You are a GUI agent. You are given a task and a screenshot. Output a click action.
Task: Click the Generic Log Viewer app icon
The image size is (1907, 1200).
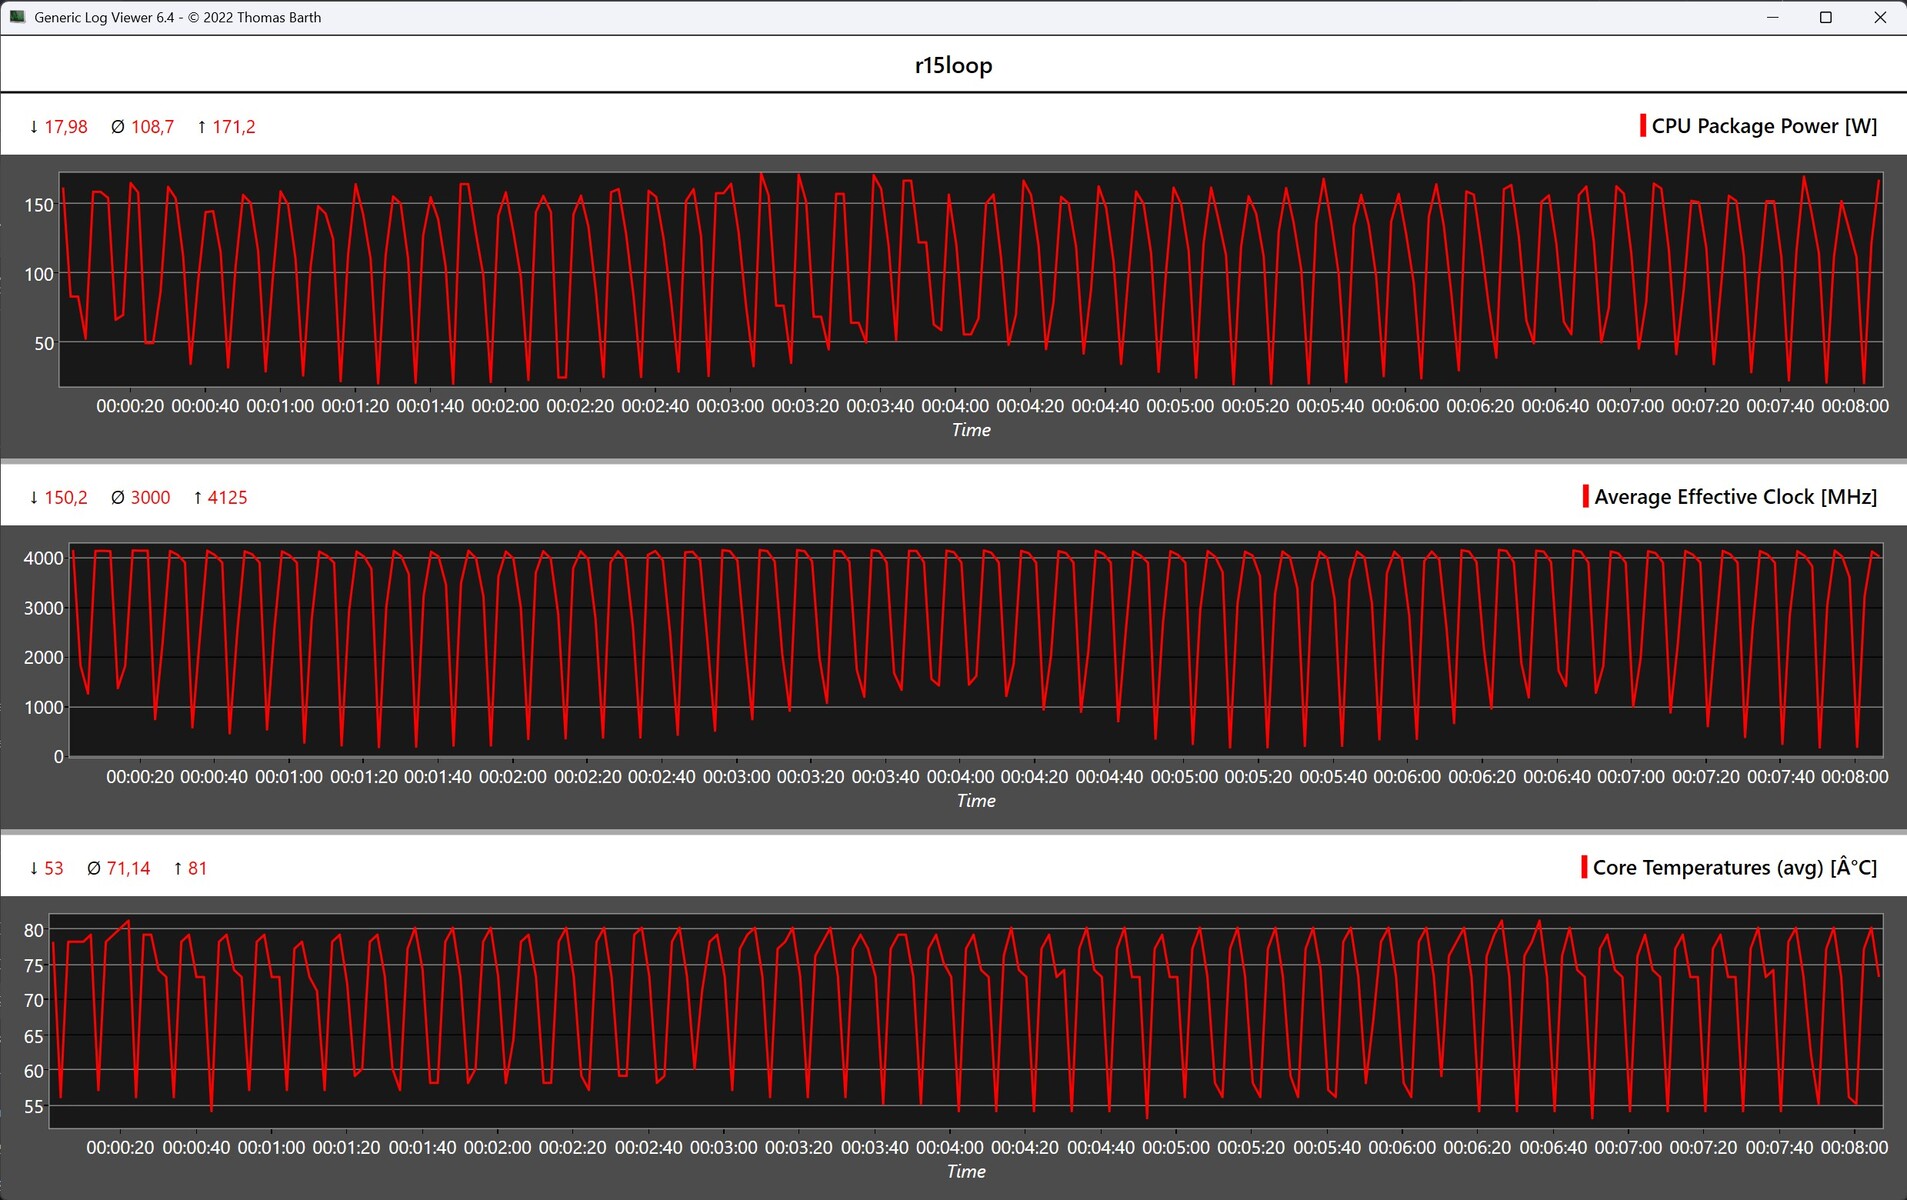[x=17, y=17]
